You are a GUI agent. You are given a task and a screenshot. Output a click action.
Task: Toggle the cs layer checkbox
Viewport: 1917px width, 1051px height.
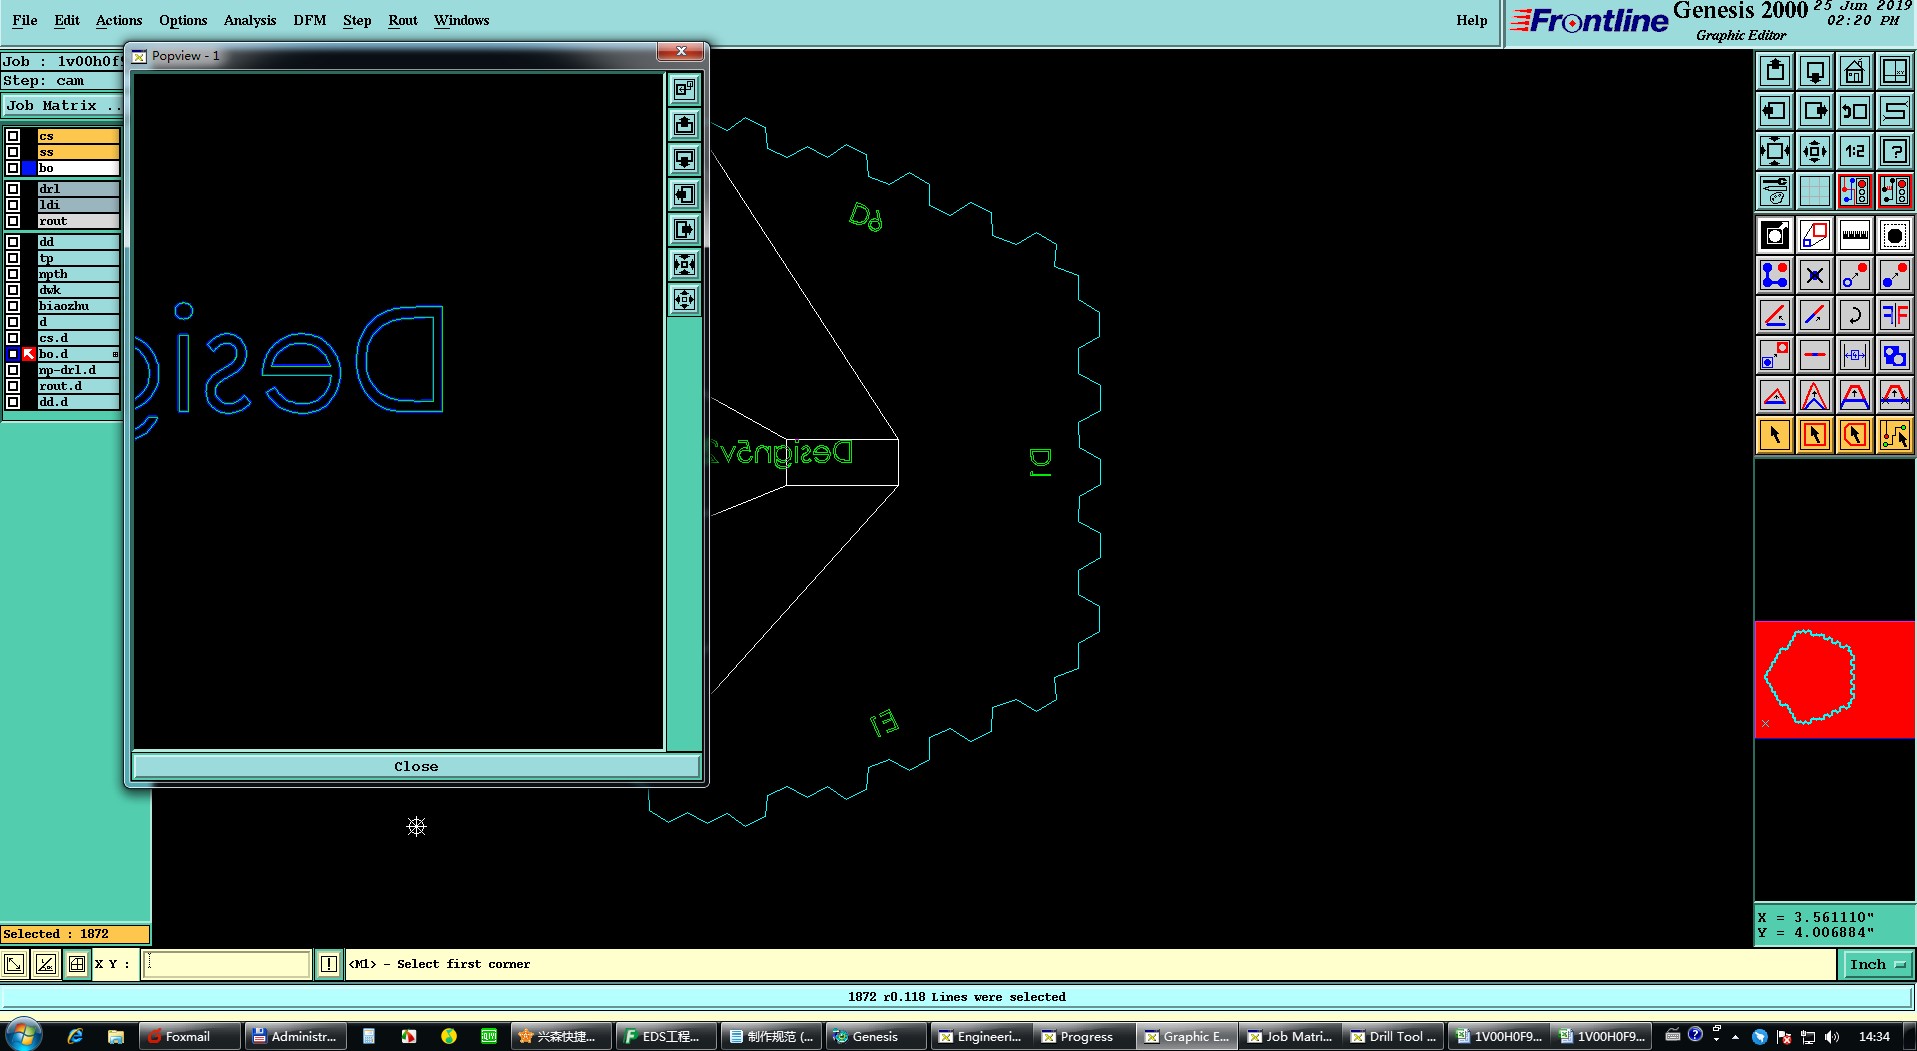click(x=13, y=136)
